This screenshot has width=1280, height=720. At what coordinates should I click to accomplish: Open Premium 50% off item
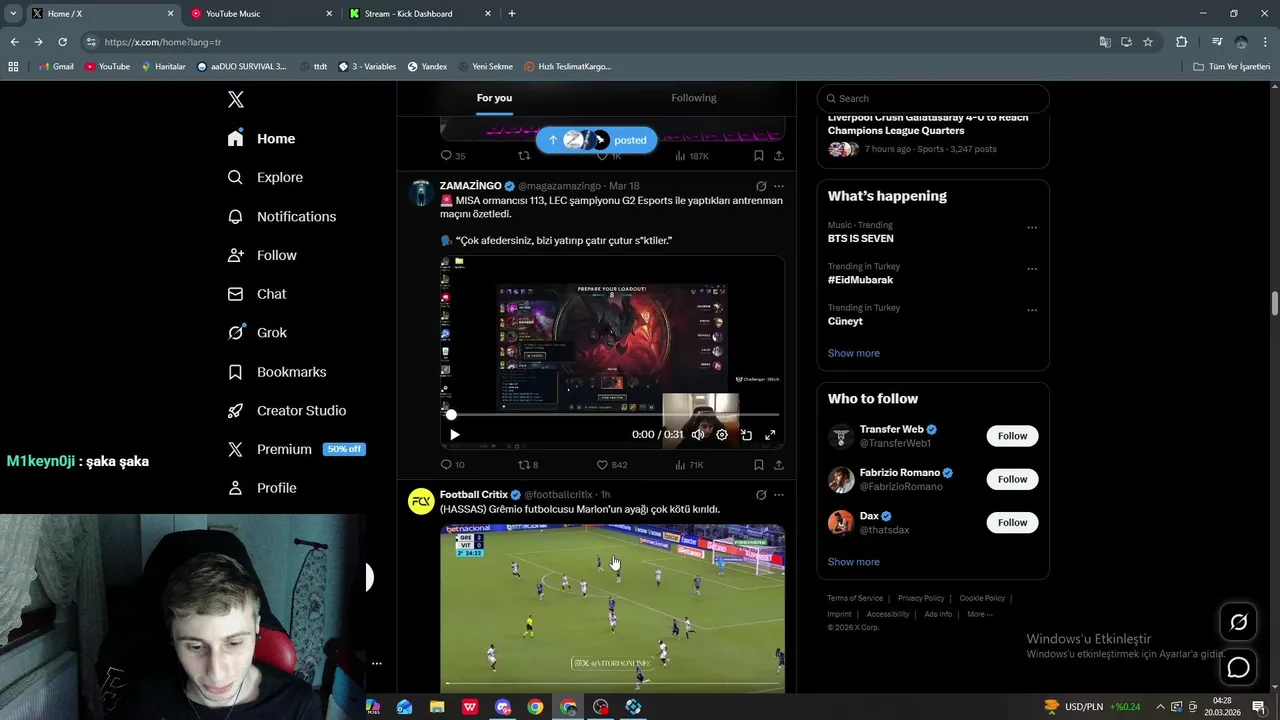(296, 450)
